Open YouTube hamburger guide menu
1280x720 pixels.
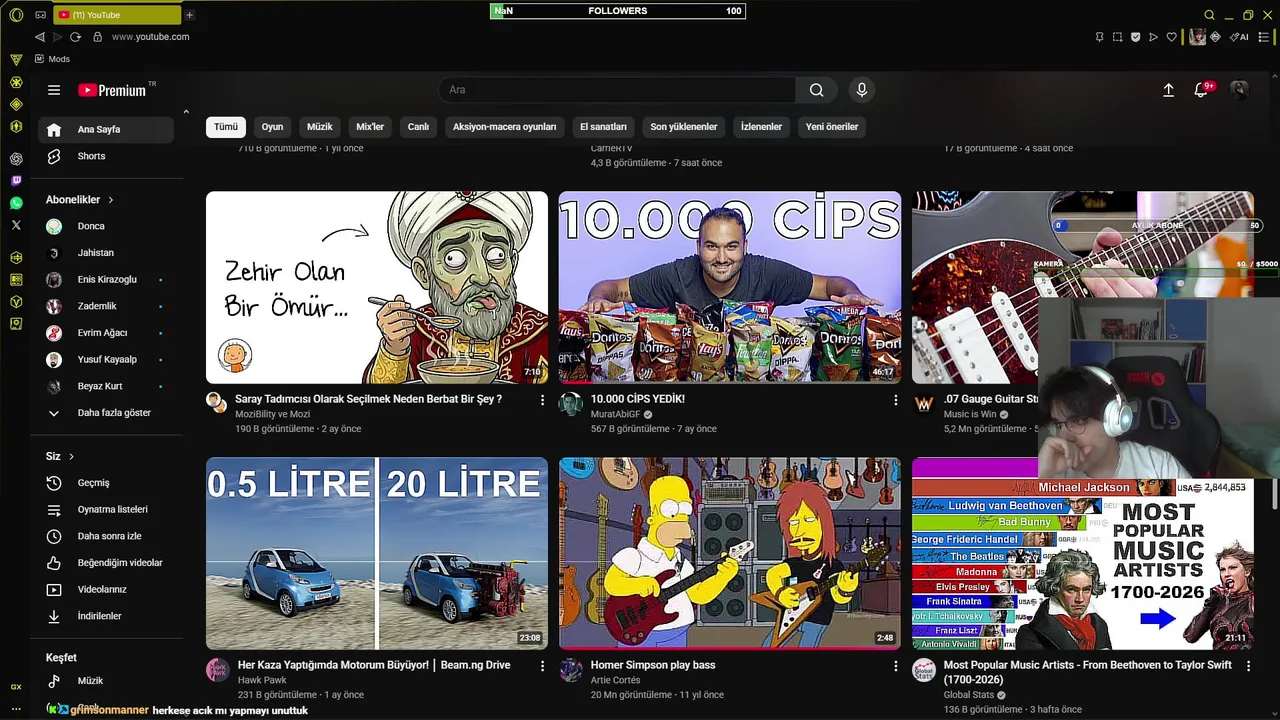click(54, 90)
